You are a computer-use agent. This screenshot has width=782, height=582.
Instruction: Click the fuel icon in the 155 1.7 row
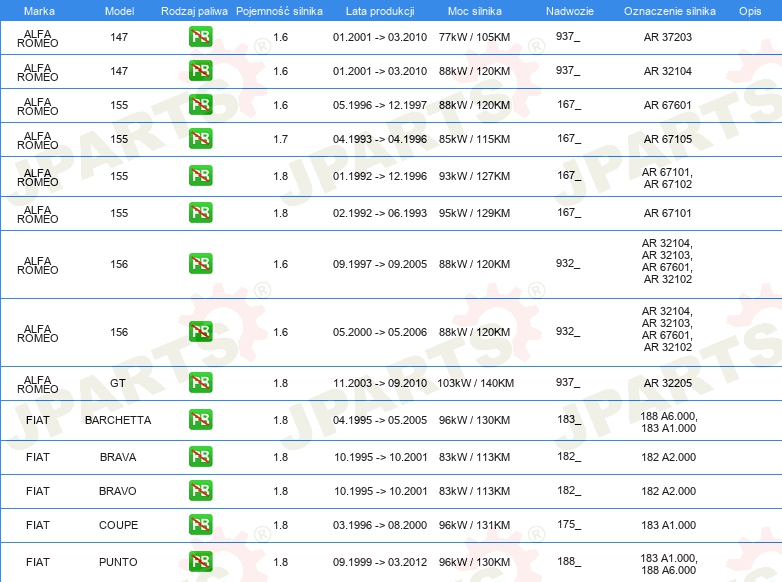(x=200, y=139)
